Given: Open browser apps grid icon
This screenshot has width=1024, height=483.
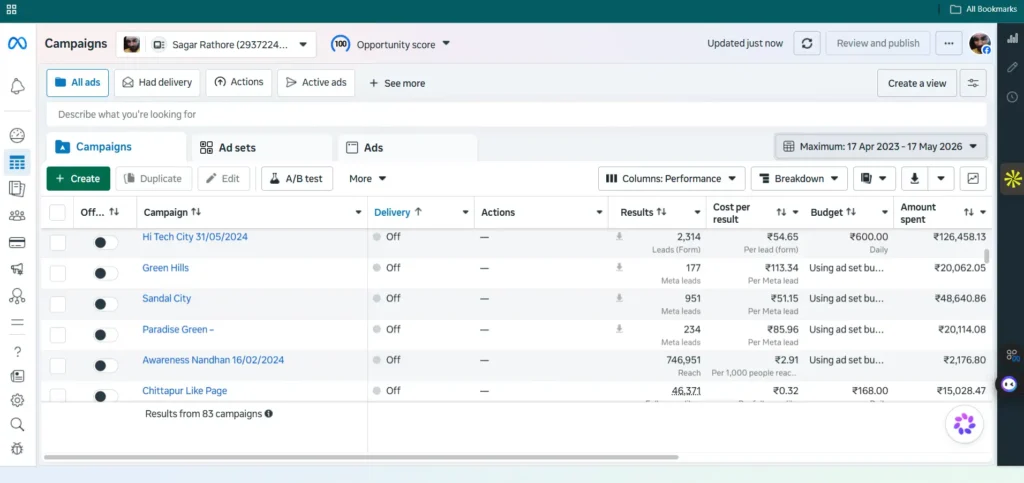Looking at the screenshot, I should 12,9.
